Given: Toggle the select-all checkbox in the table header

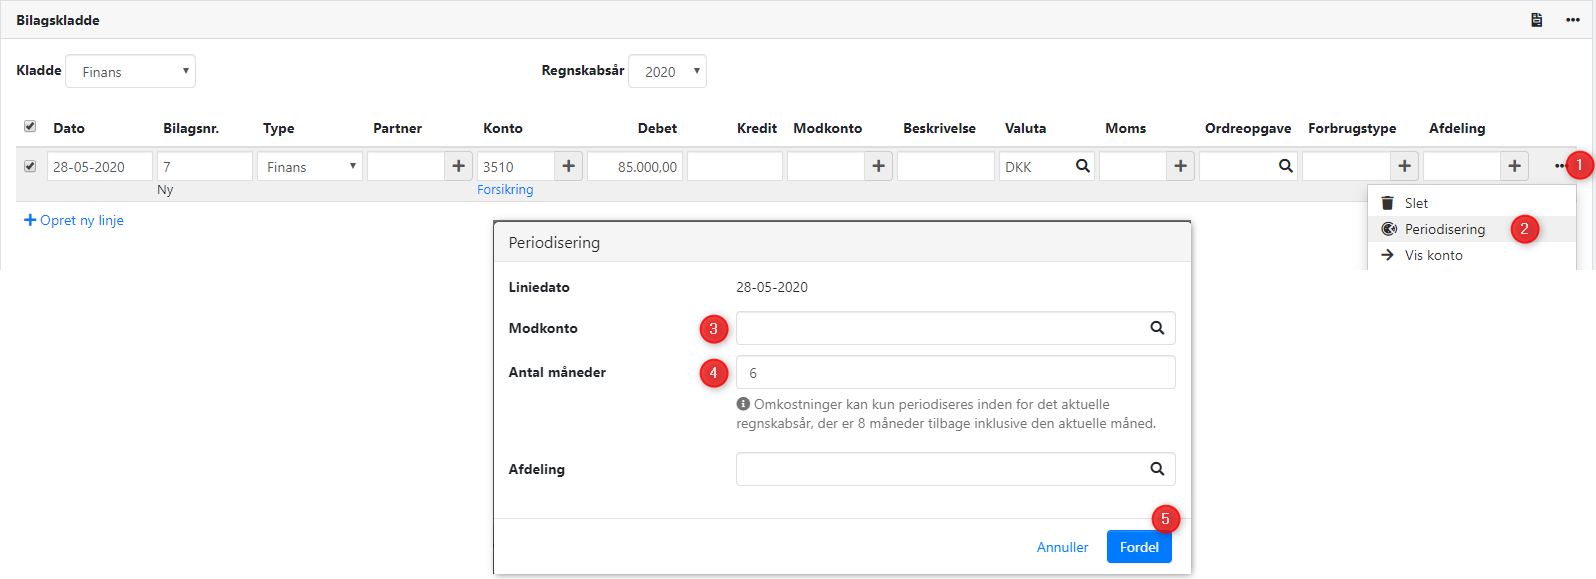Looking at the screenshot, I should coord(30,127).
